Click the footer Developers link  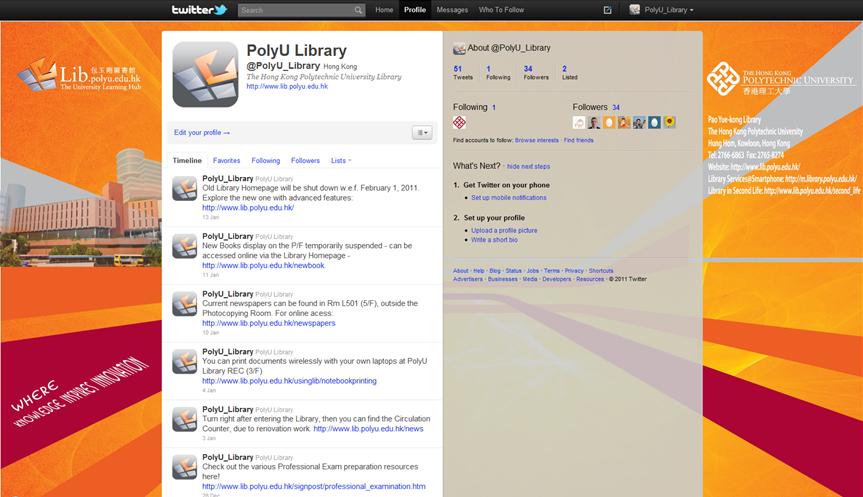click(x=556, y=279)
